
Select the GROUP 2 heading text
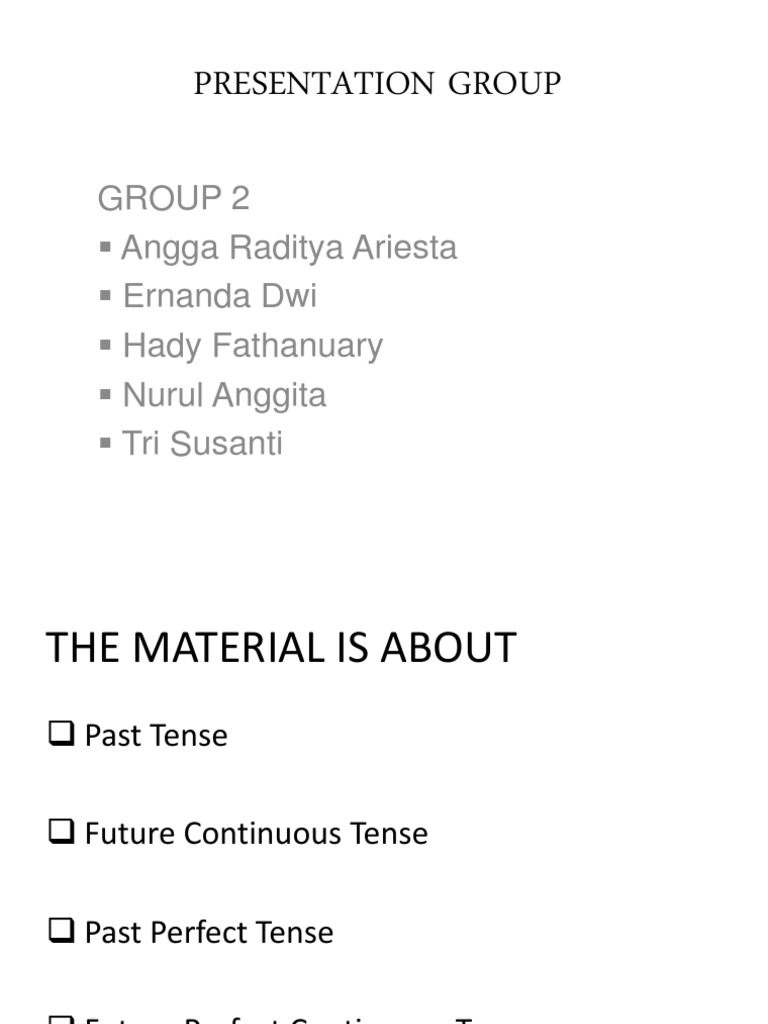click(173, 199)
